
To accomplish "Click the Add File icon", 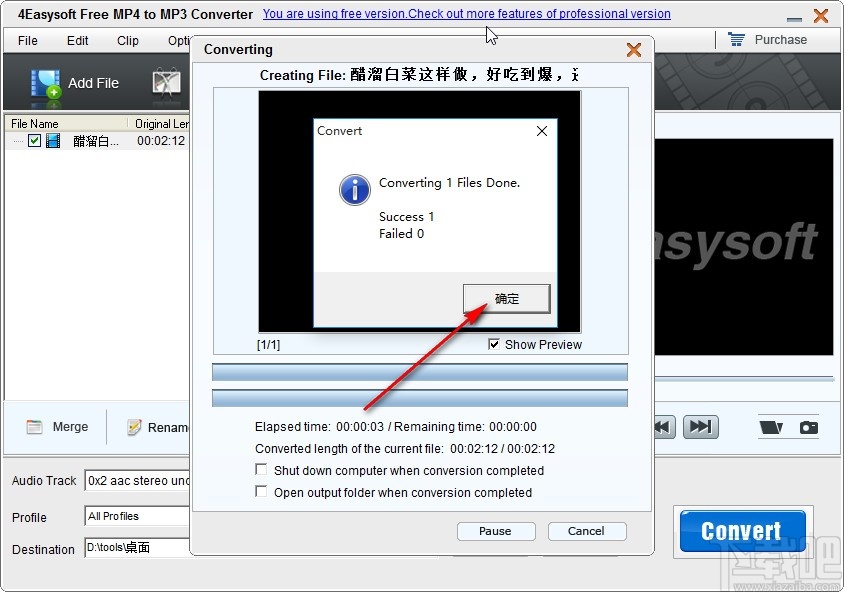I will pyautogui.click(x=46, y=82).
